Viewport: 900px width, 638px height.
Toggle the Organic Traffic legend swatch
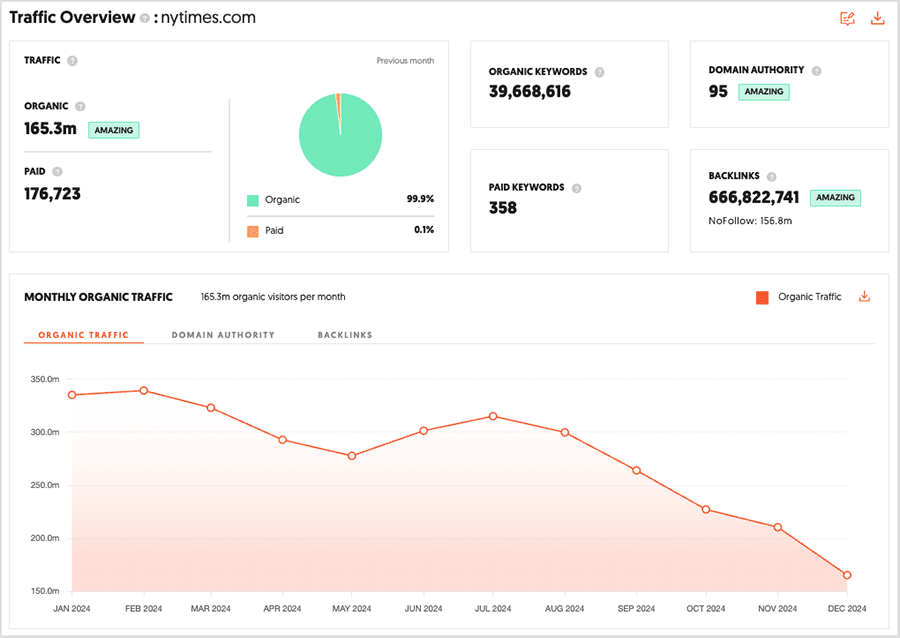pos(762,297)
